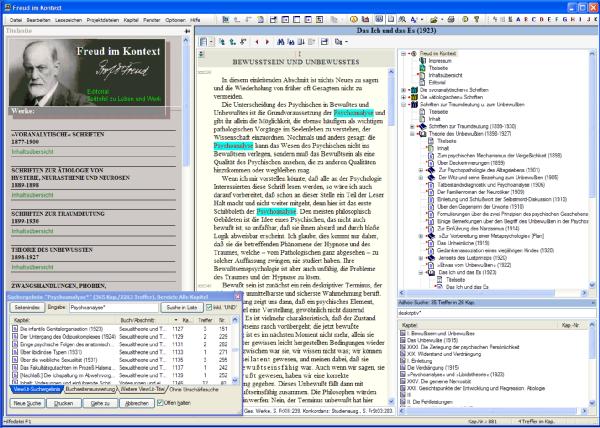Click binoculars find icon in reading toolbar

click(x=280, y=42)
